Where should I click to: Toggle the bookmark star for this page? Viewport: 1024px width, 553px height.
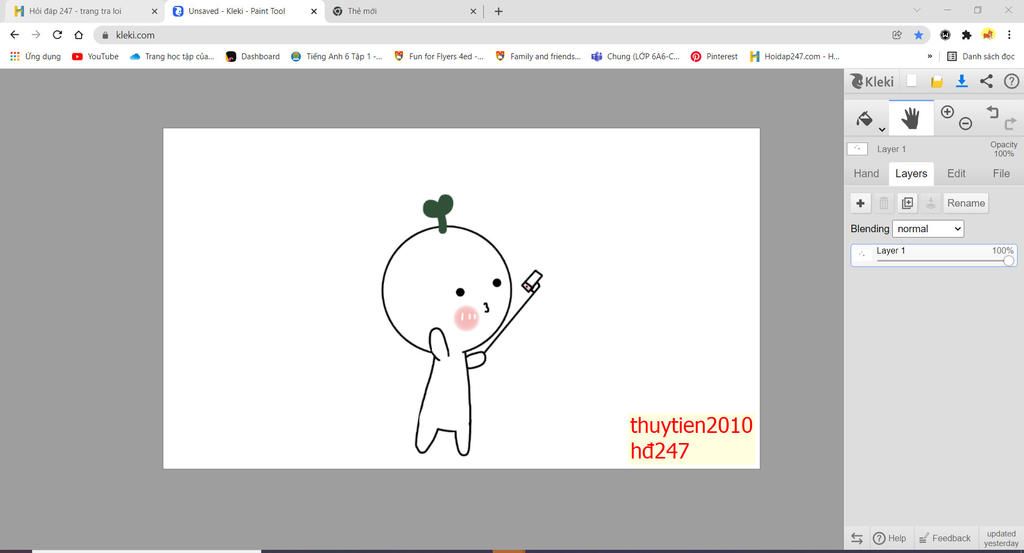918,35
